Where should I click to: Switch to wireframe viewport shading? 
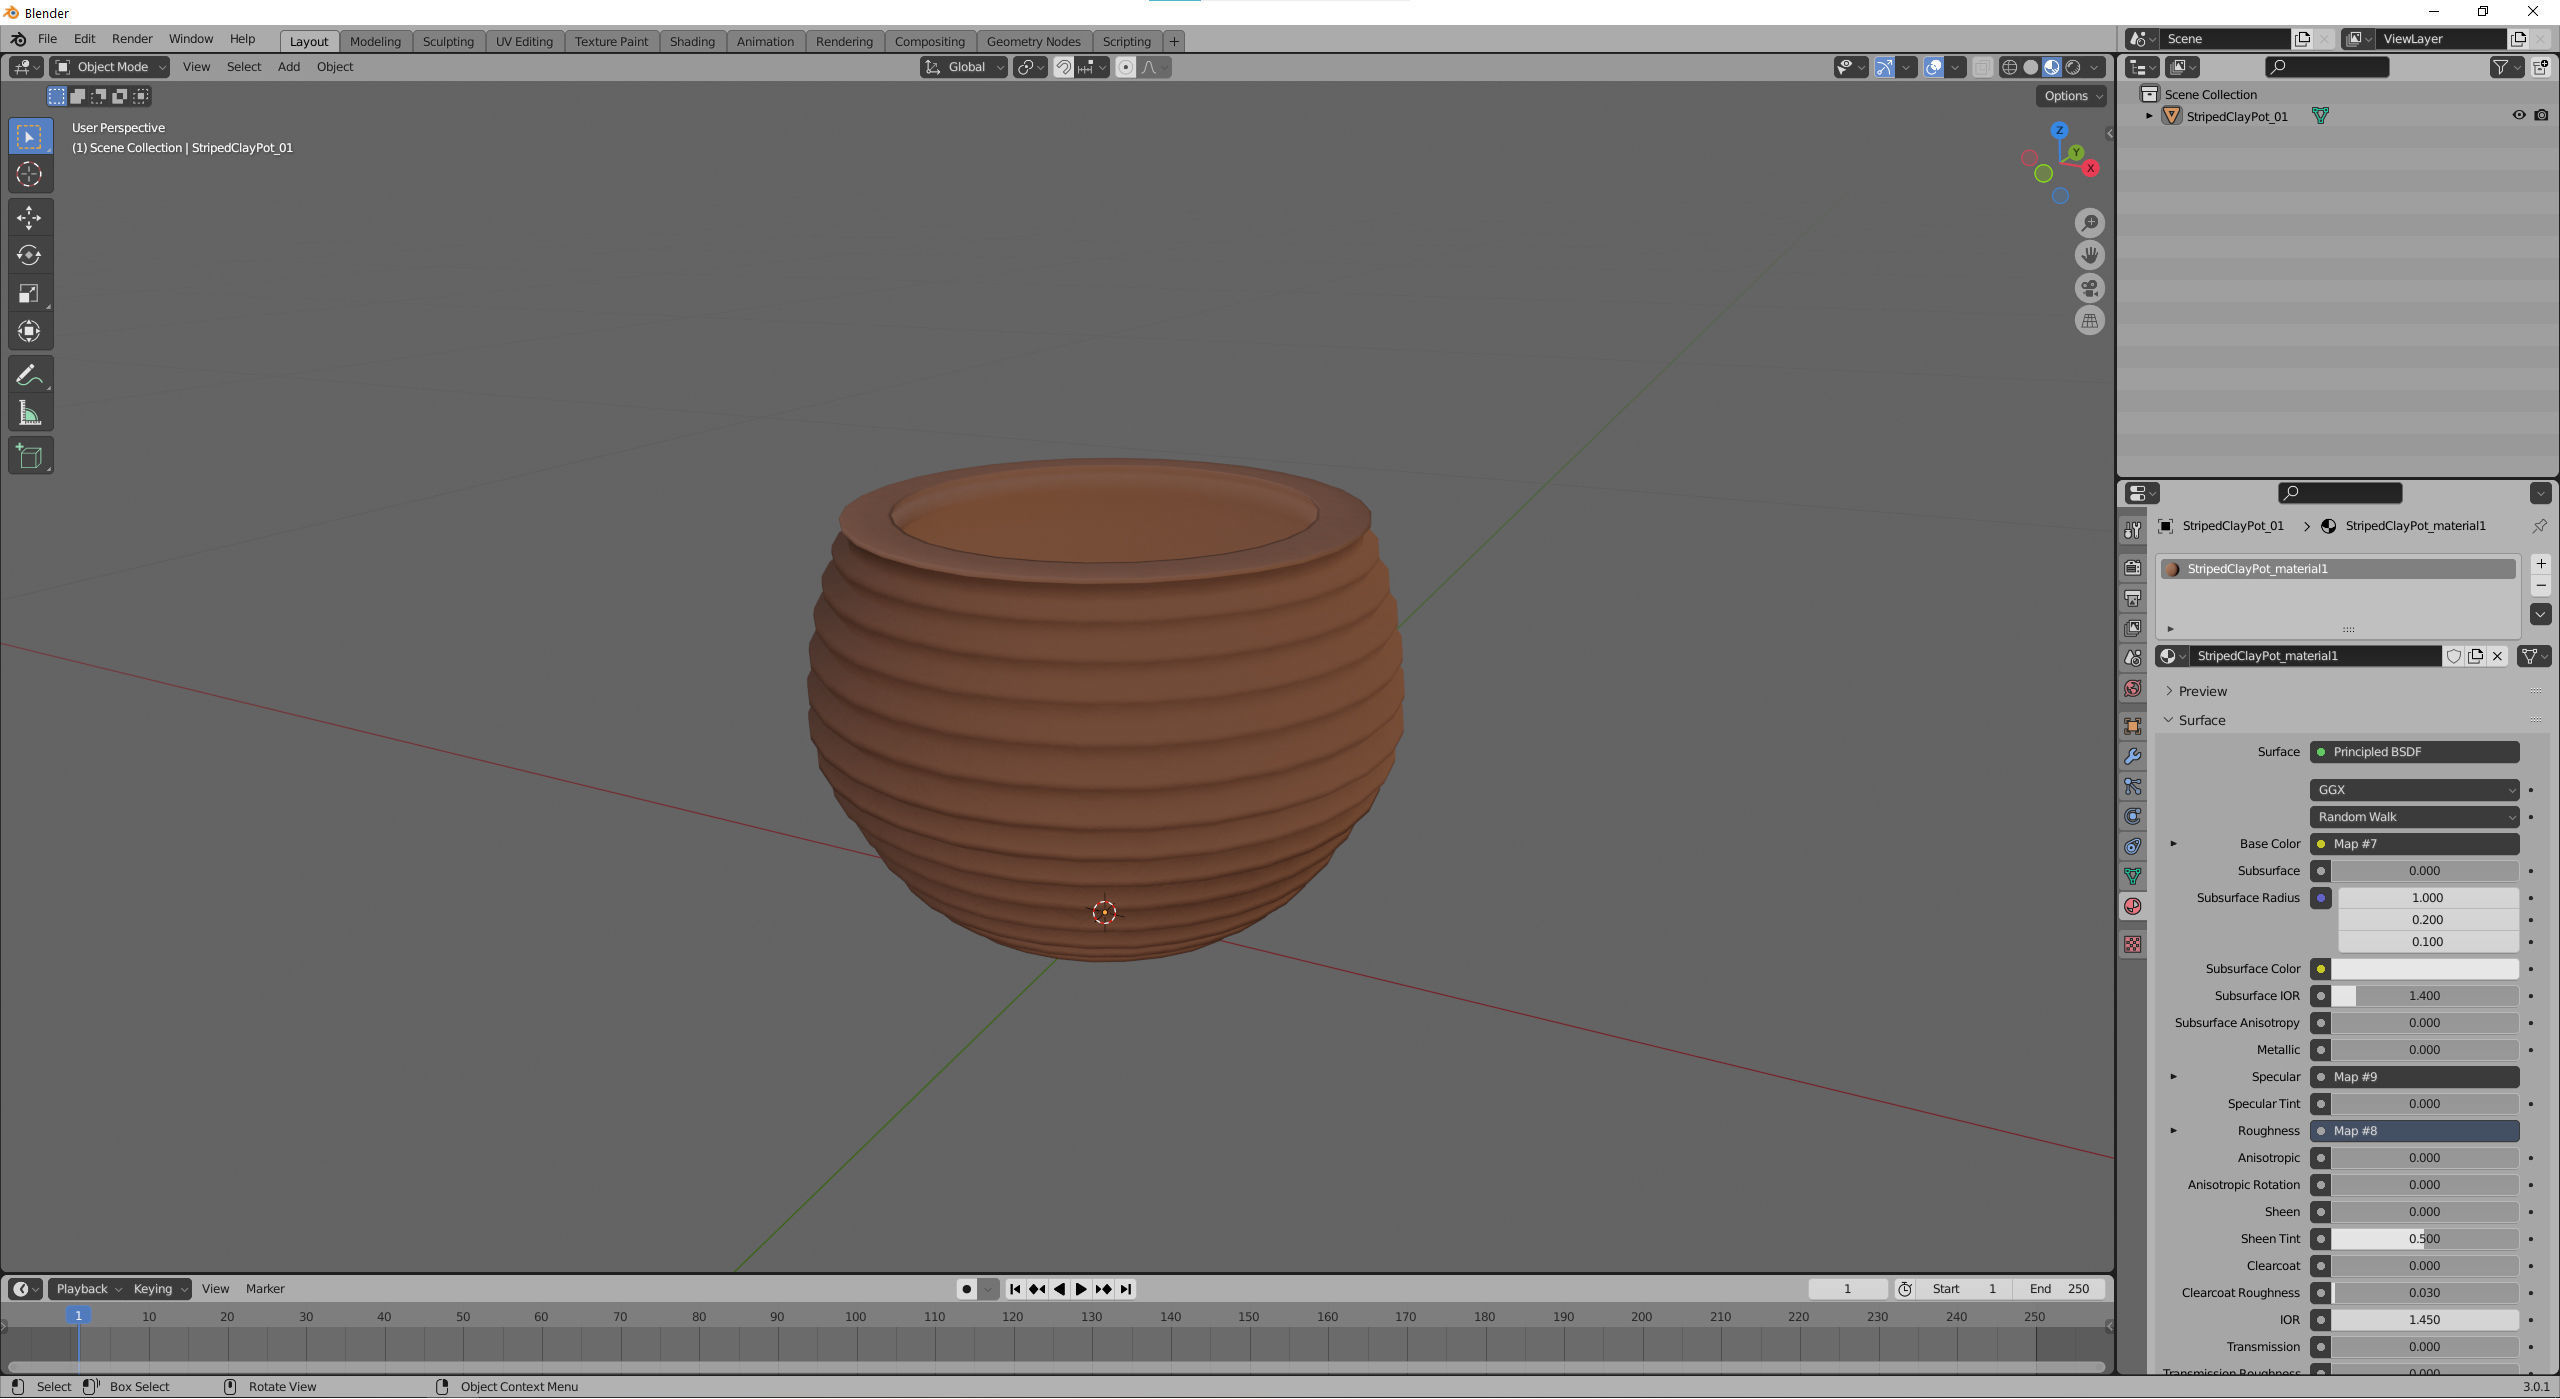click(x=2009, y=67)
